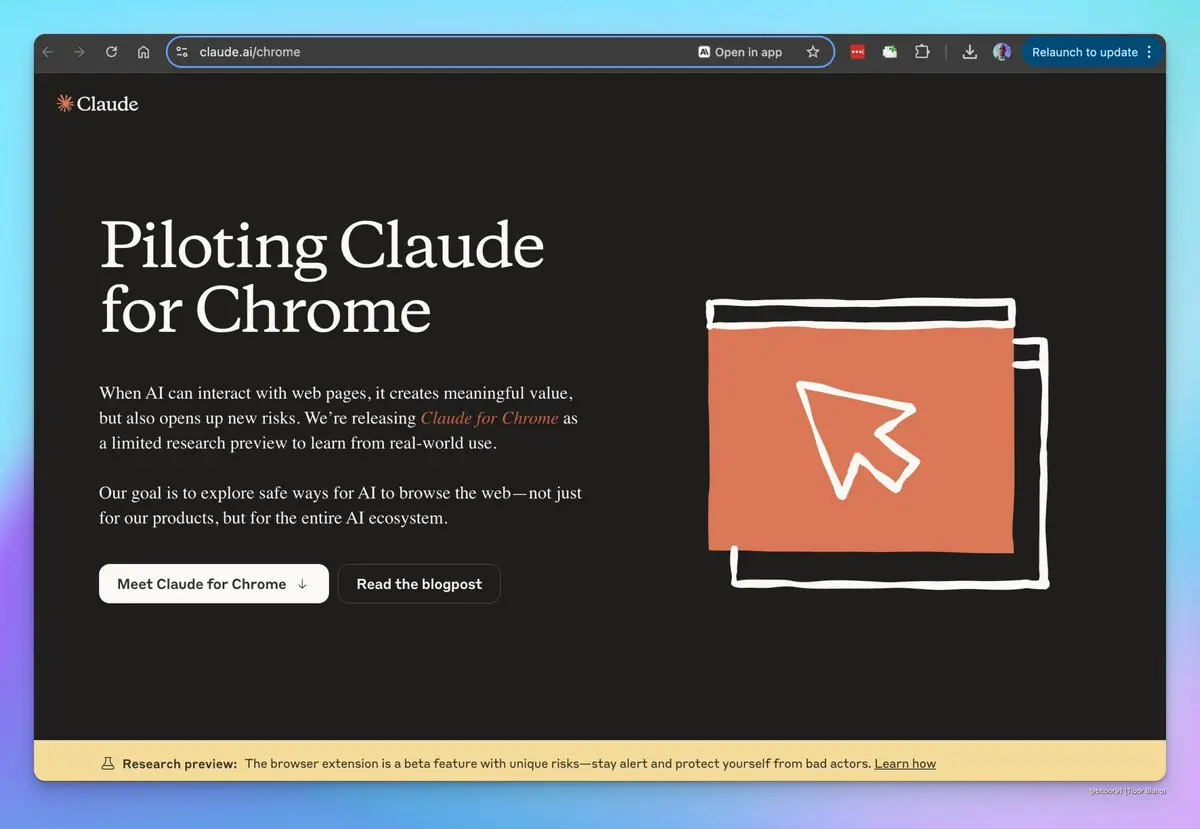Screen dimensions: 1200x829
Task: Click the orange browser cursor illustration
Action: point(877,442)
